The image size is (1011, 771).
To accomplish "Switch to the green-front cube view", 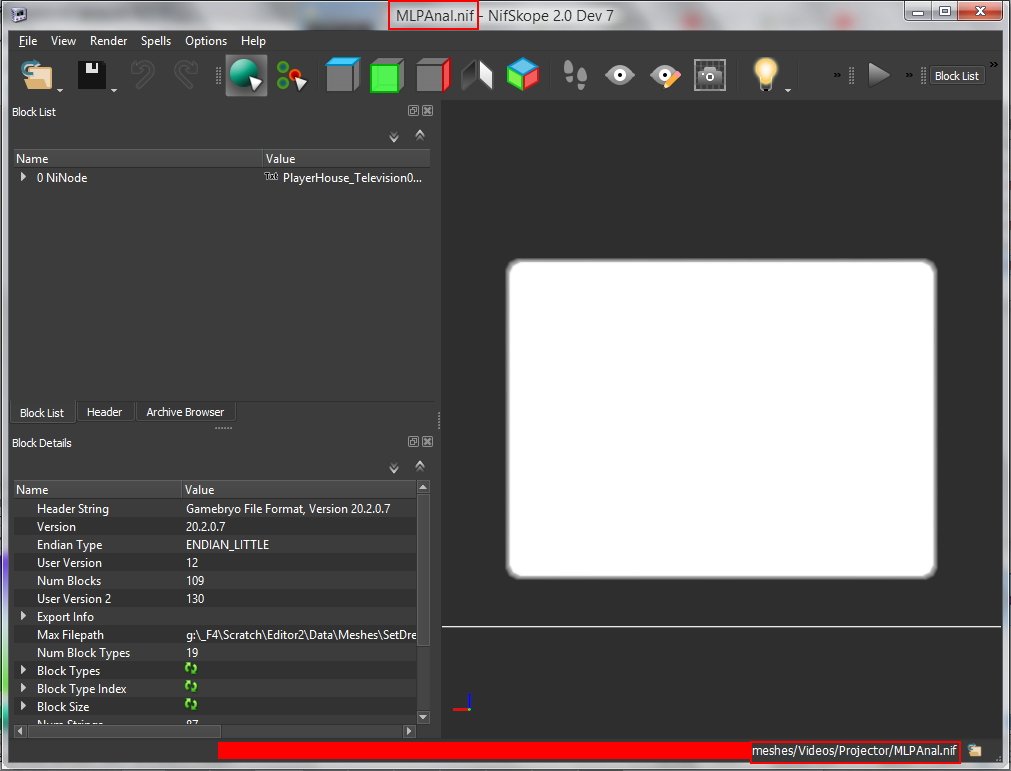I will coord(386,76).
